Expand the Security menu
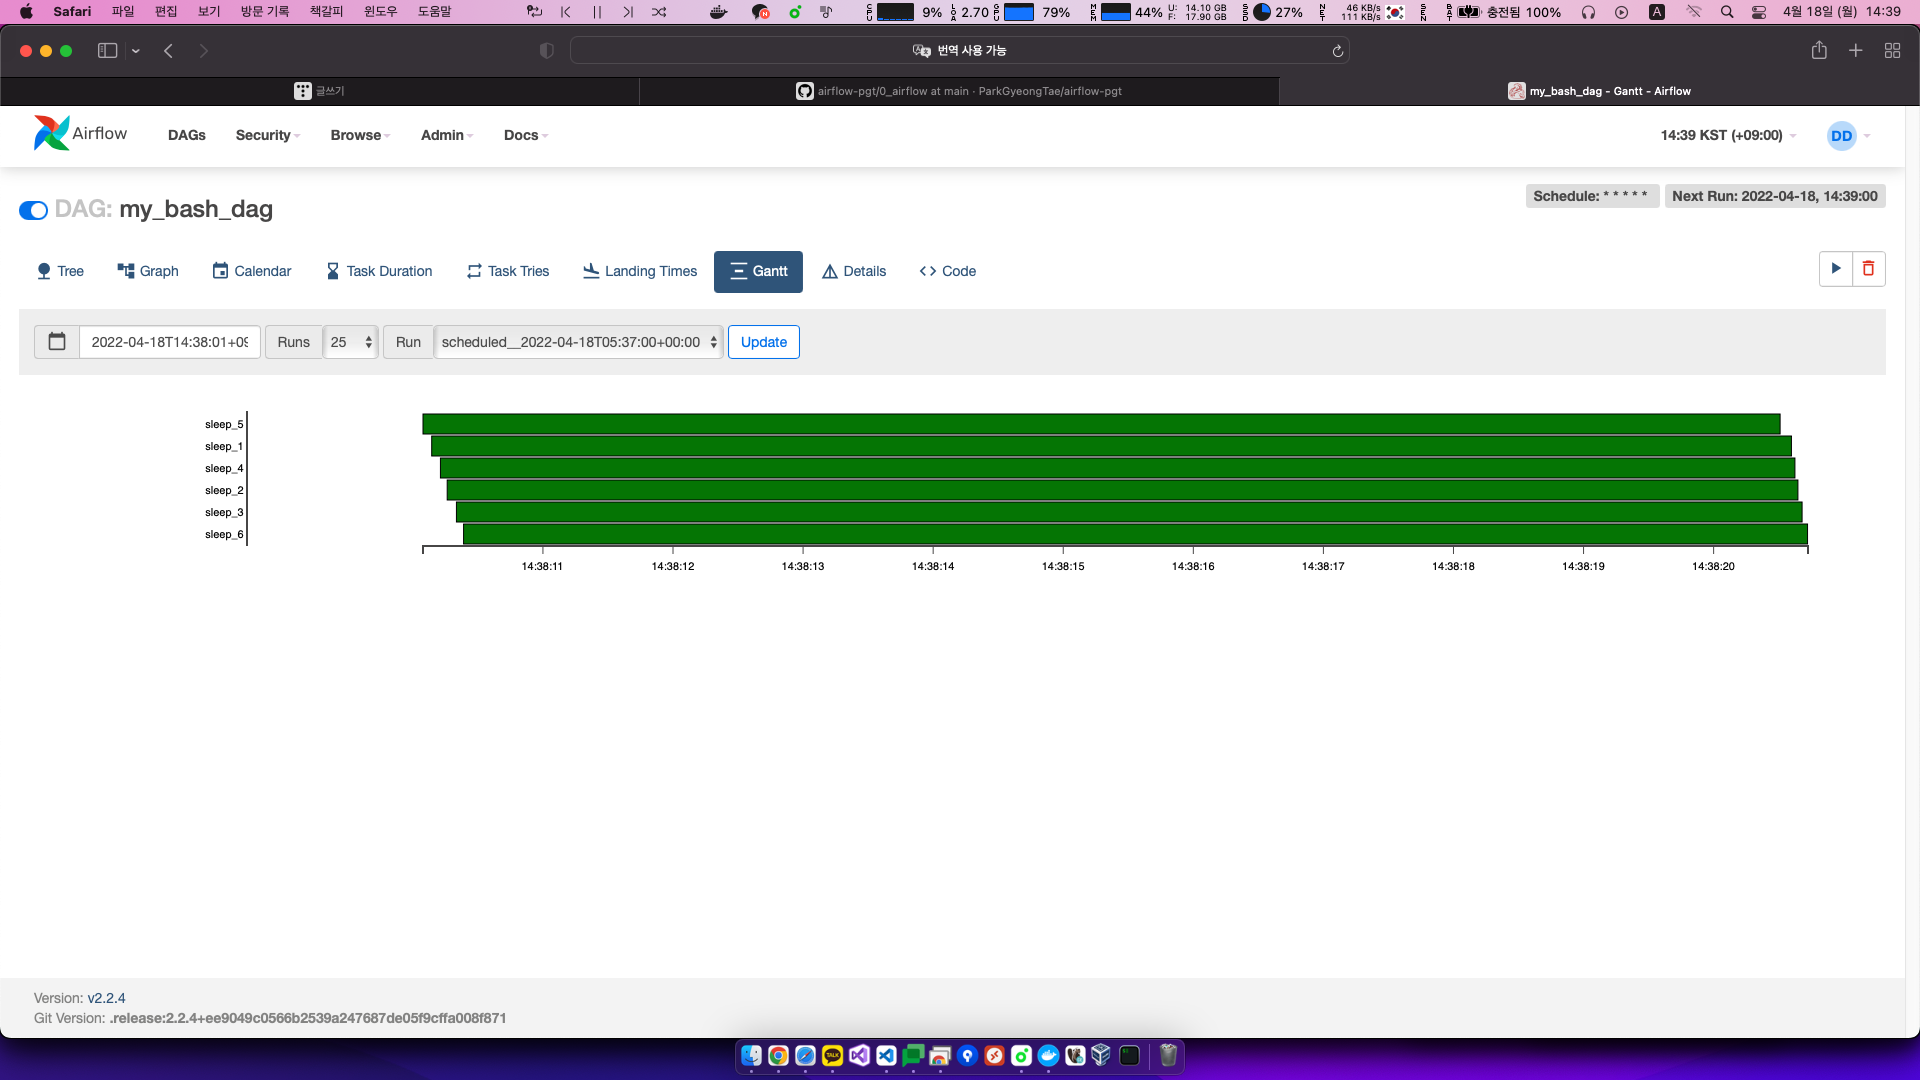 click(267, 135)
